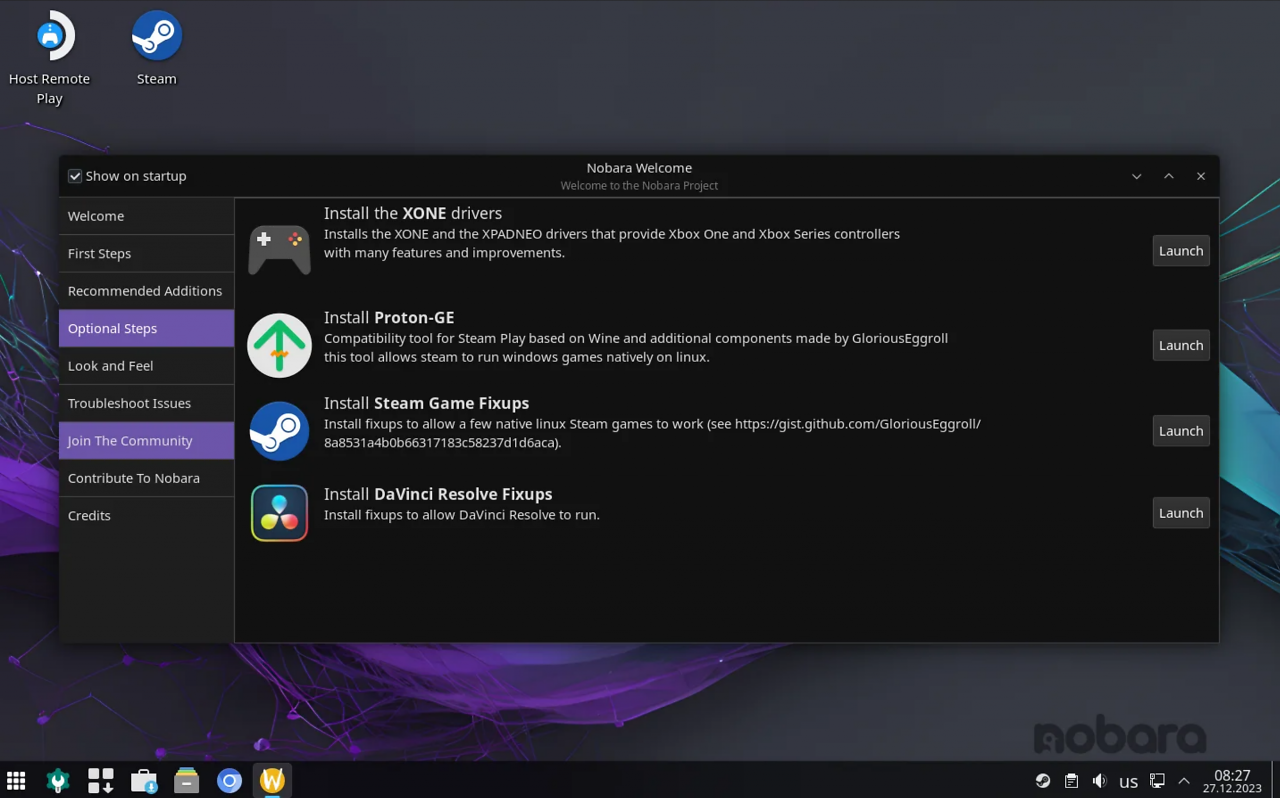This screenshot has width=1280, height=798.
Task: Click the 27.12.2023 date in taskbar
Action: 1232,789
